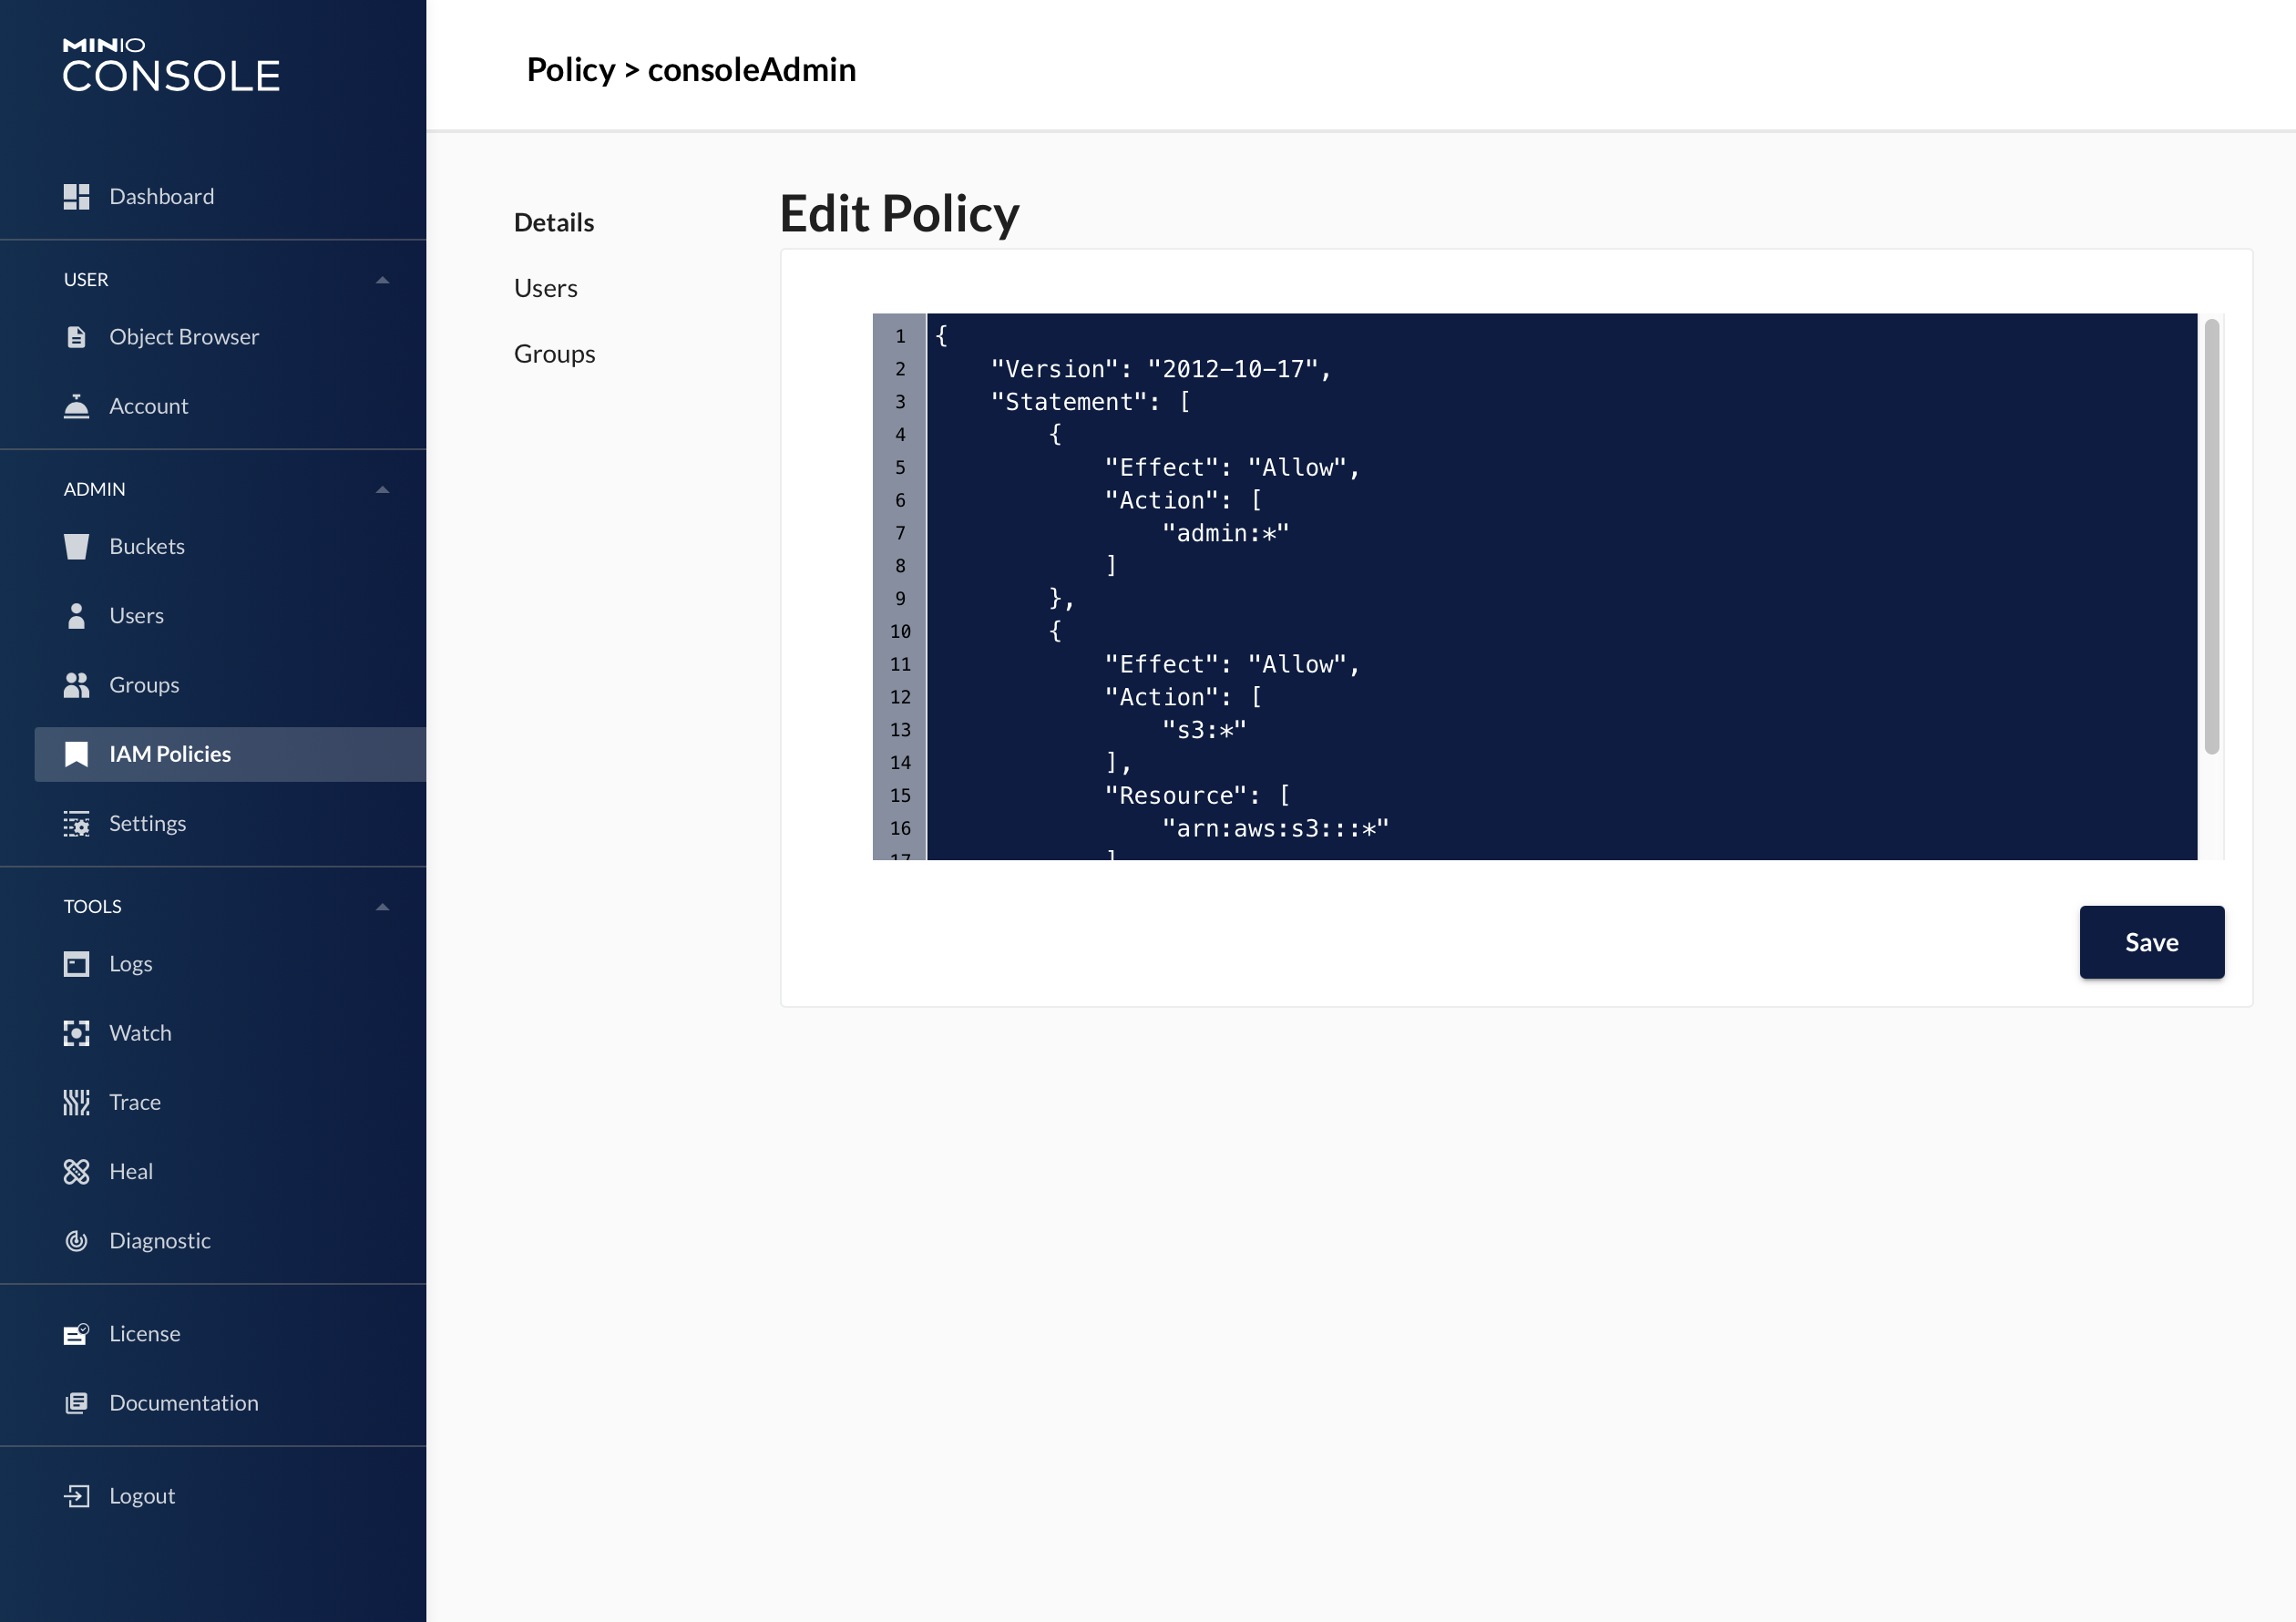Click the Dashboard grid icon
Screen dimensions: 2296x1622
[x=76, y=196]
